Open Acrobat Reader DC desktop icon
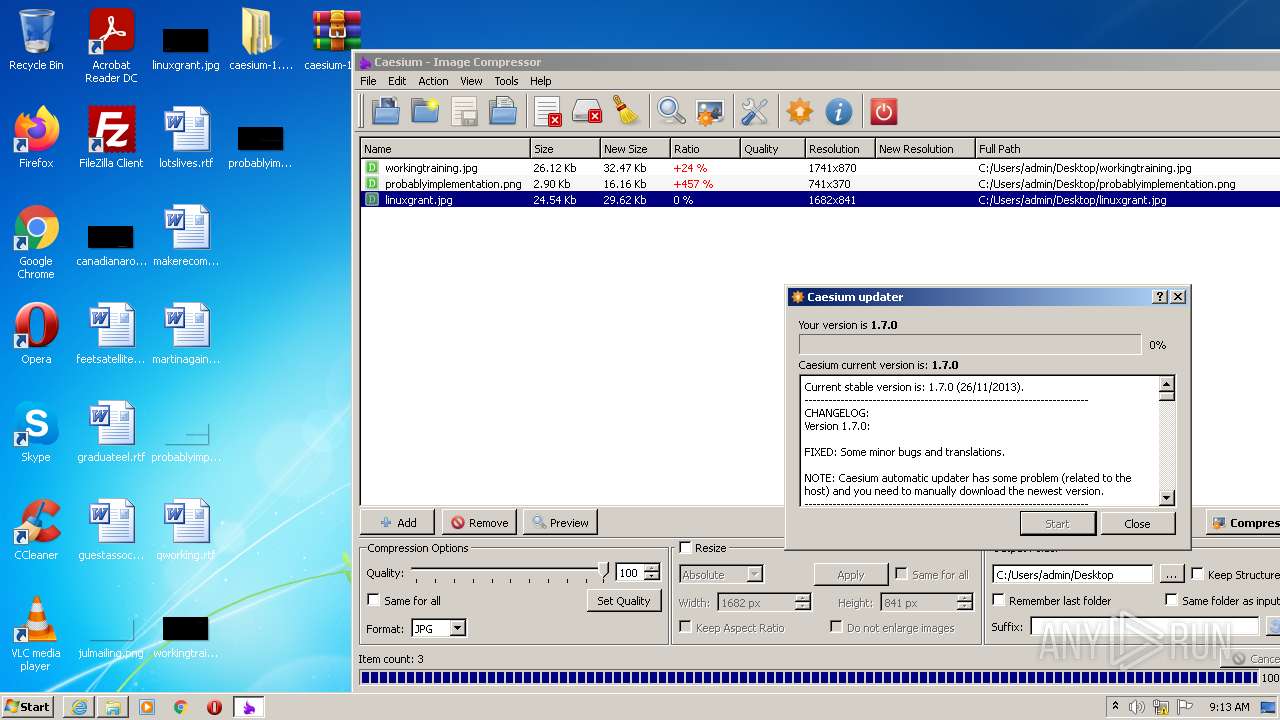This screenshot has height=720, width=1280. pos(111,46)
